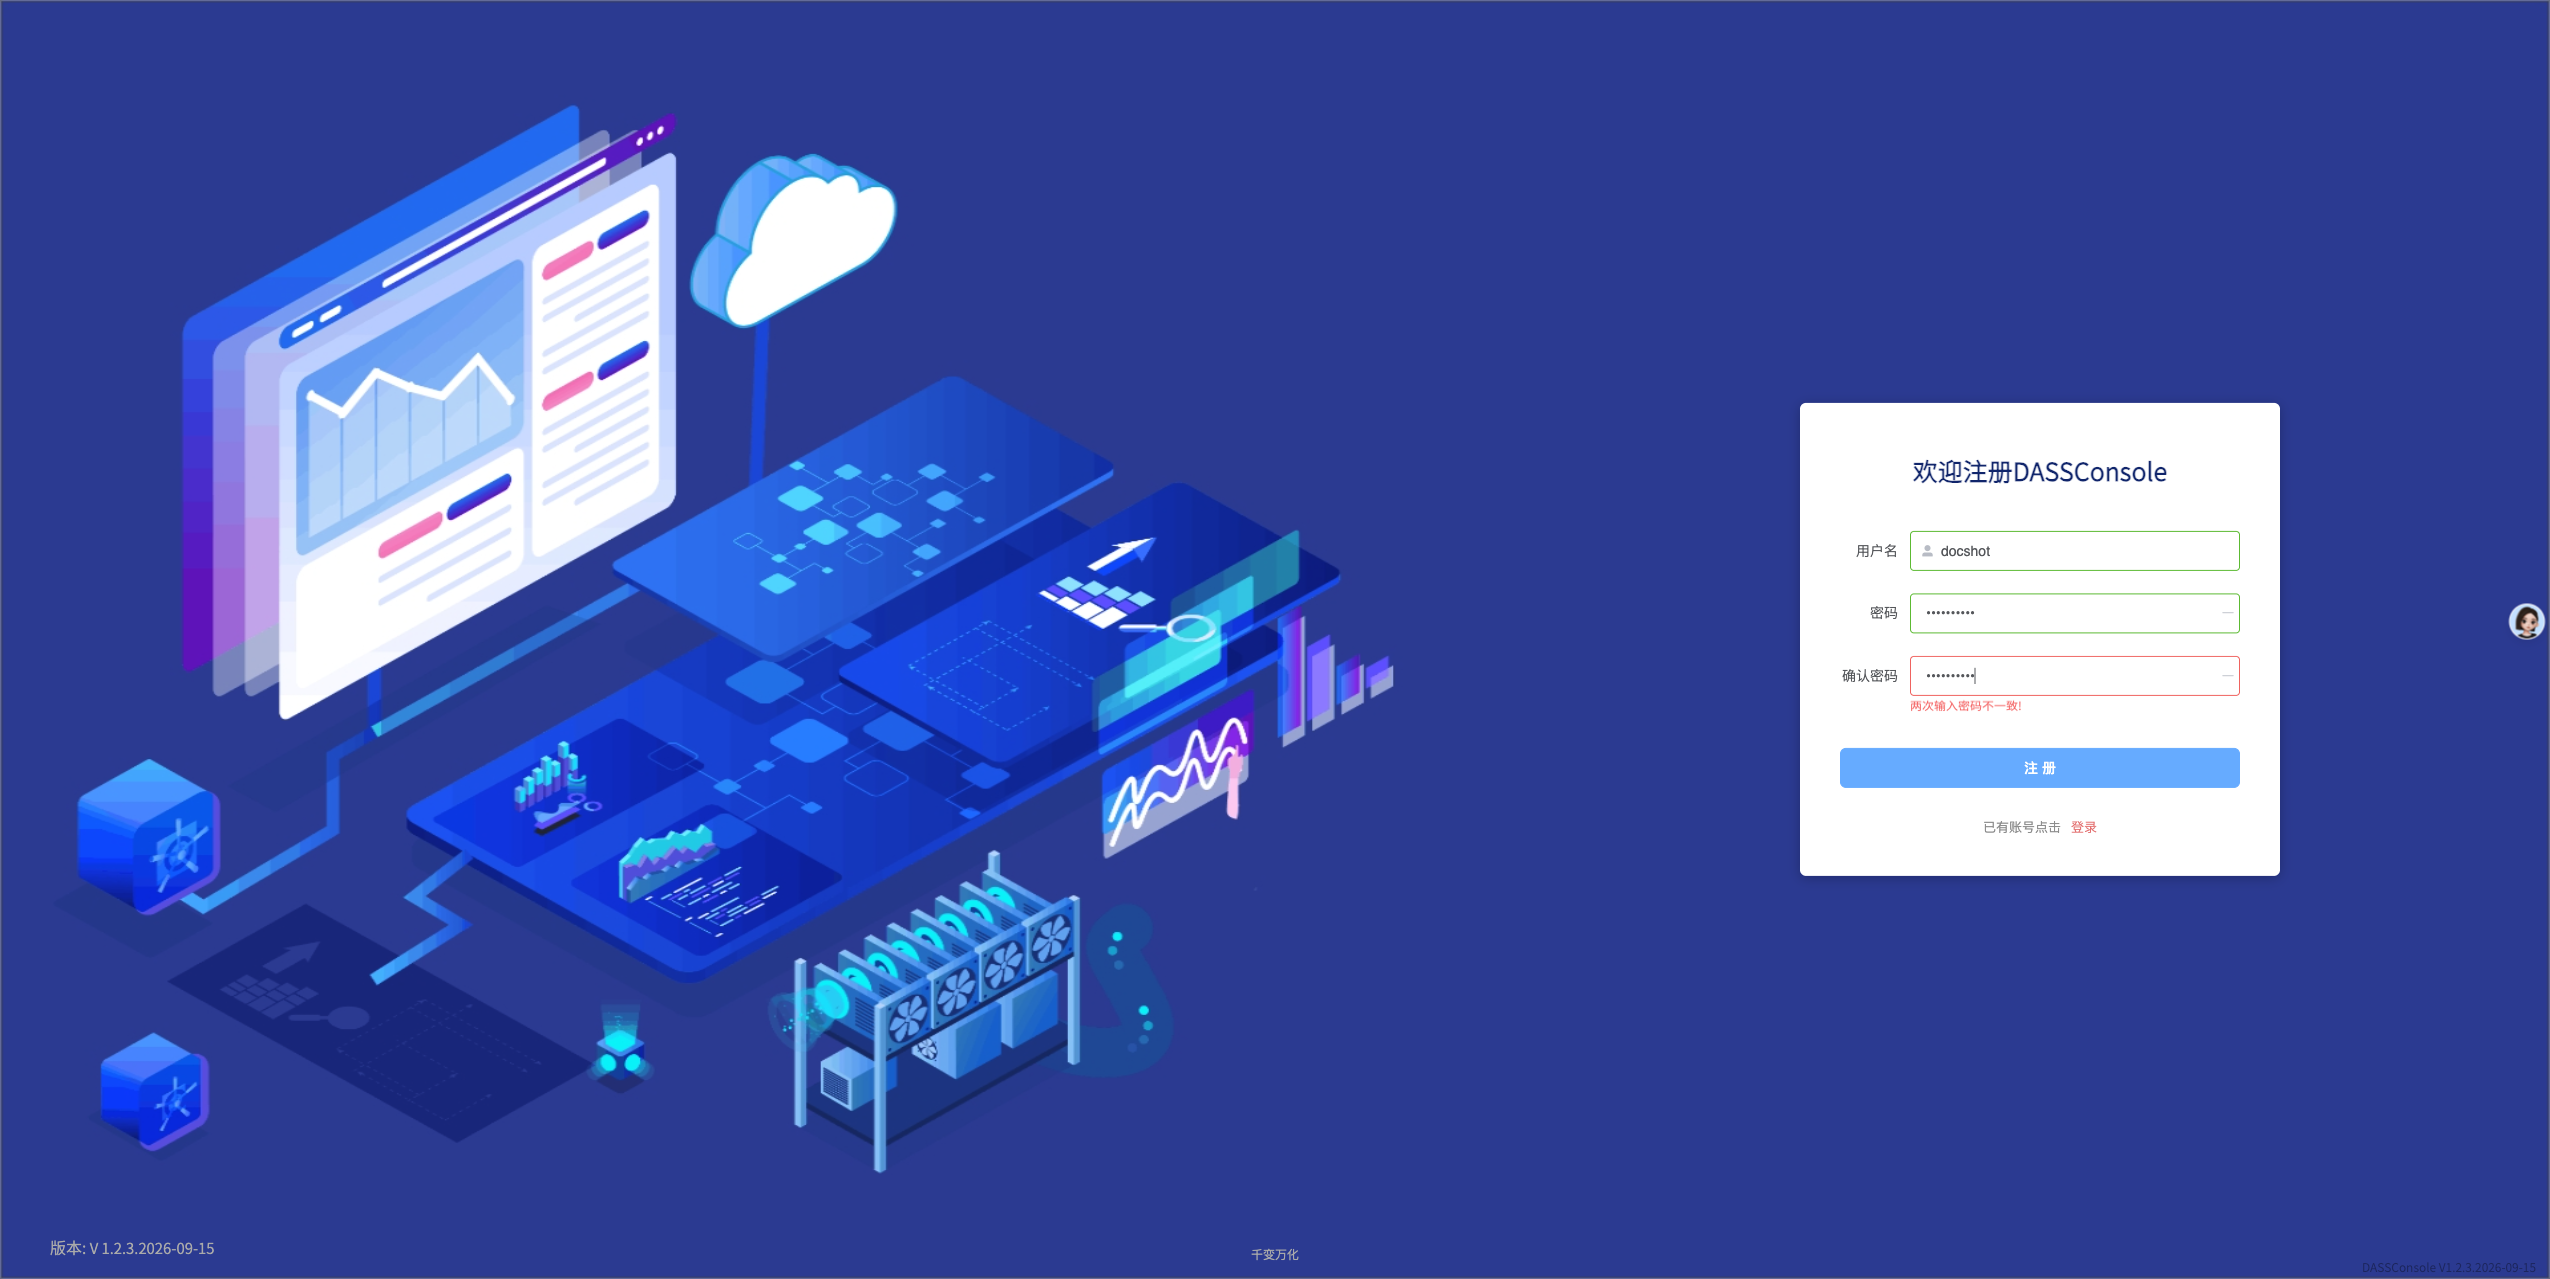Focus the 确认密码 input field

[2074, 676]
